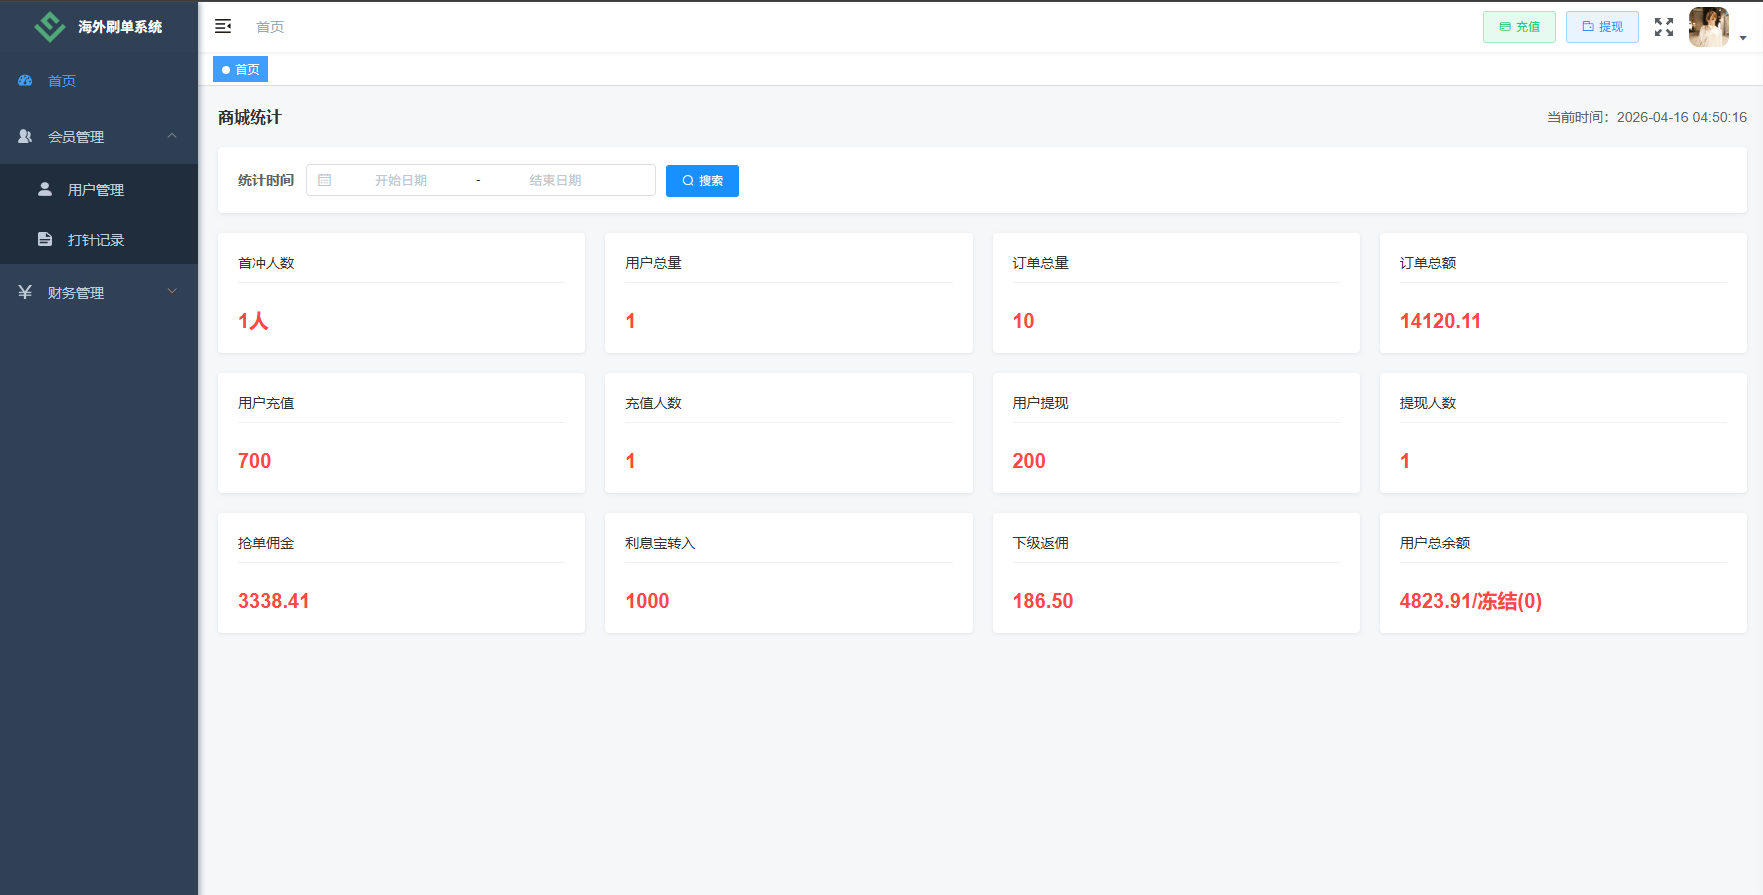Expand the 财务管理 submenu chevron
The height and width of the screenshot is (895, 1763).
172,292
